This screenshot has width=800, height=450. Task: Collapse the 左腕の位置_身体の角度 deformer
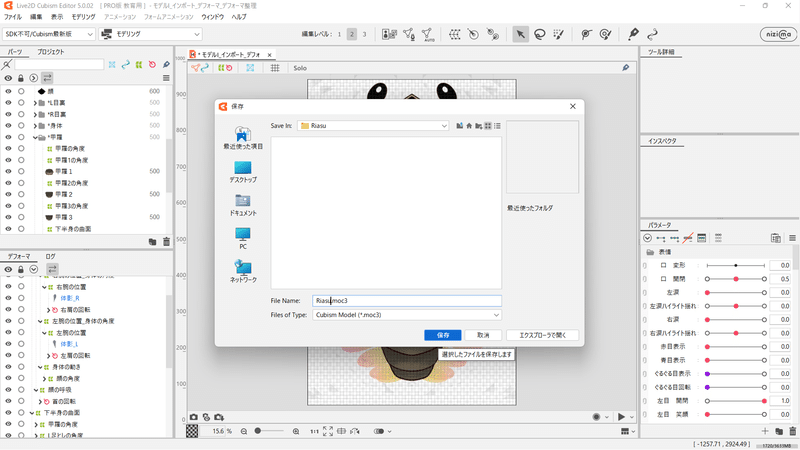[x=40, y=321]
